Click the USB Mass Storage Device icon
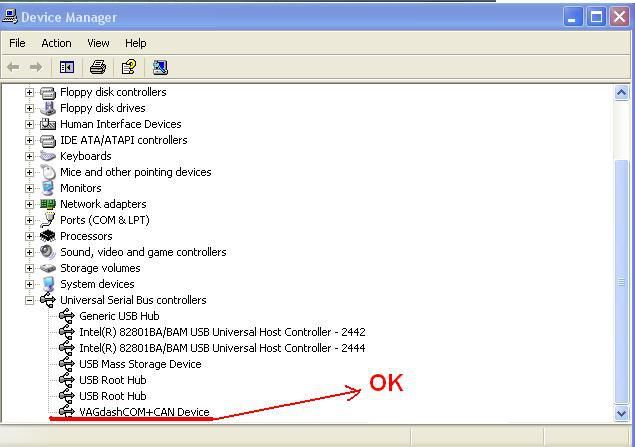Screen dimensions: 635x447 pos(67,364)
